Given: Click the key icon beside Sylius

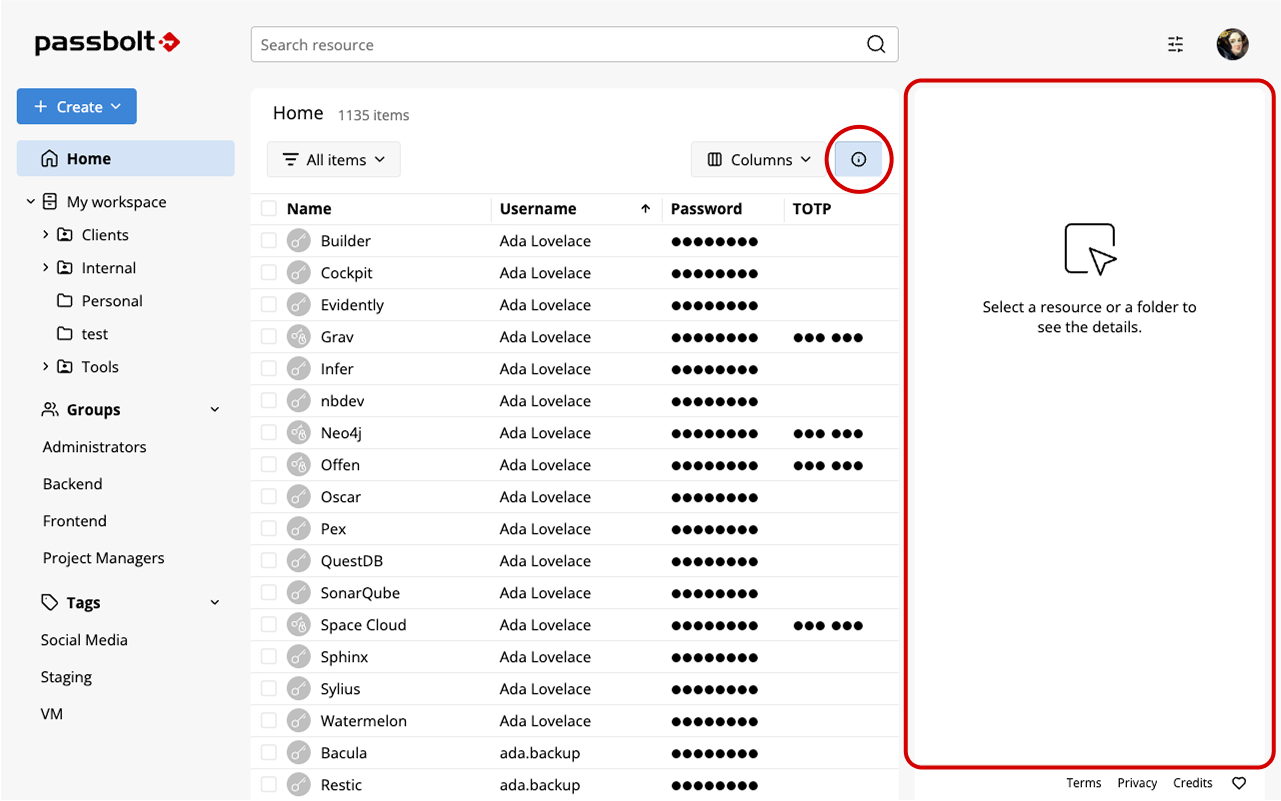Looking at the screenshot, I should [298, 689].
